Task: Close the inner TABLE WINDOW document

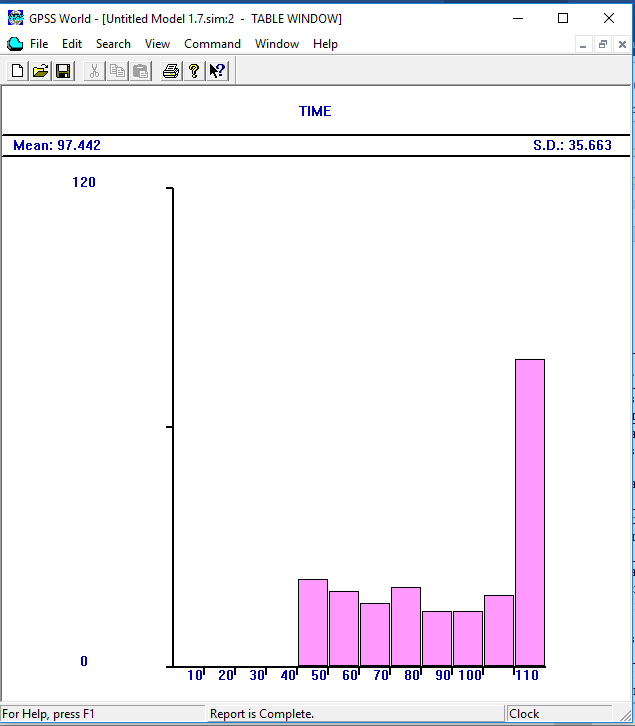Action: (622, 44)
